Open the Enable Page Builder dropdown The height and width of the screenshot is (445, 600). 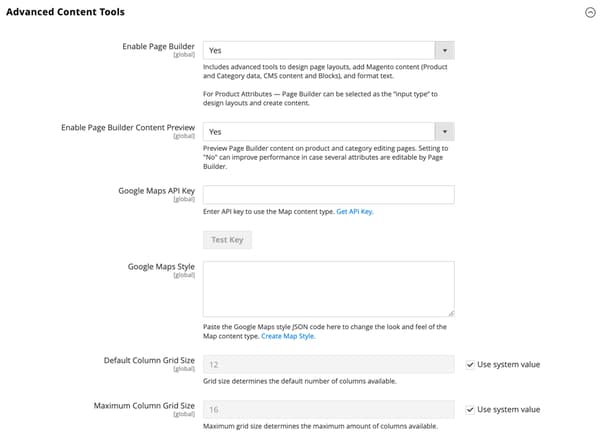(328, 50)
